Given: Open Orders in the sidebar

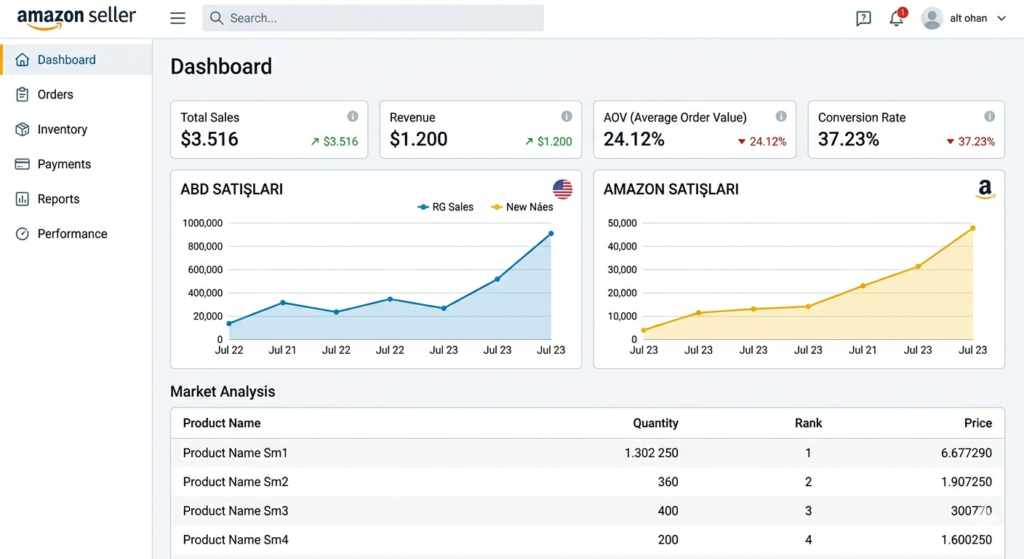Looking at the screenshot, I should pos(55,94).
